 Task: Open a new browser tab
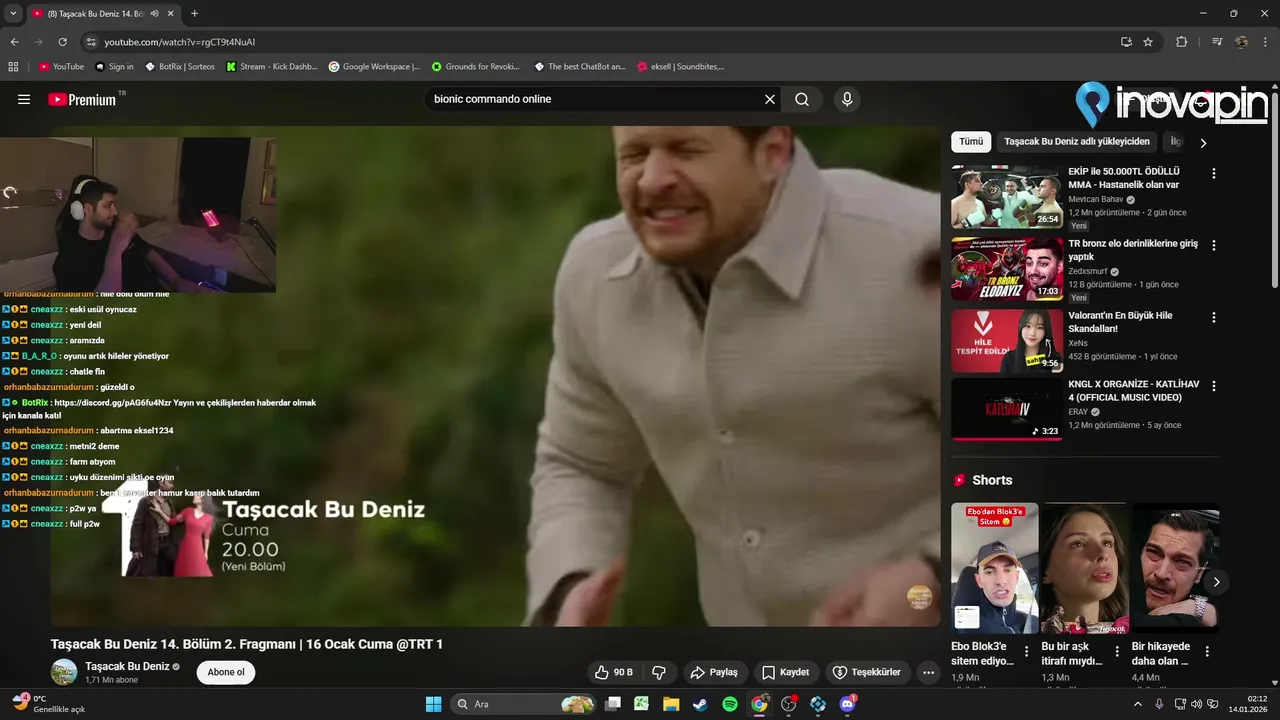[x=194, y=14]
